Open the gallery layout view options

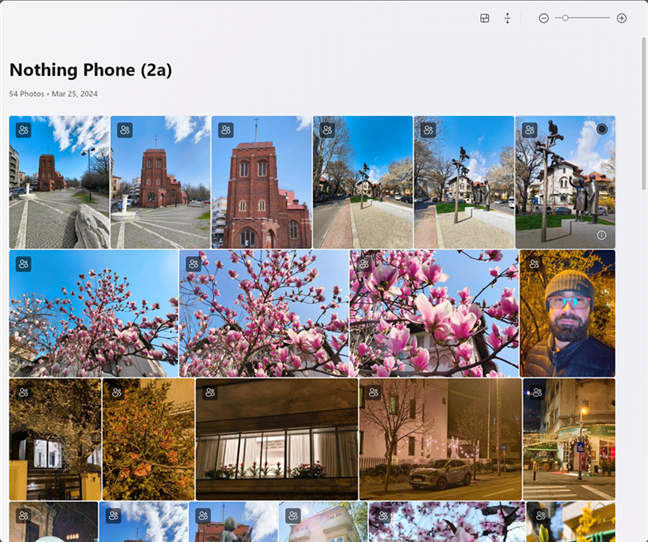(484, 18)
